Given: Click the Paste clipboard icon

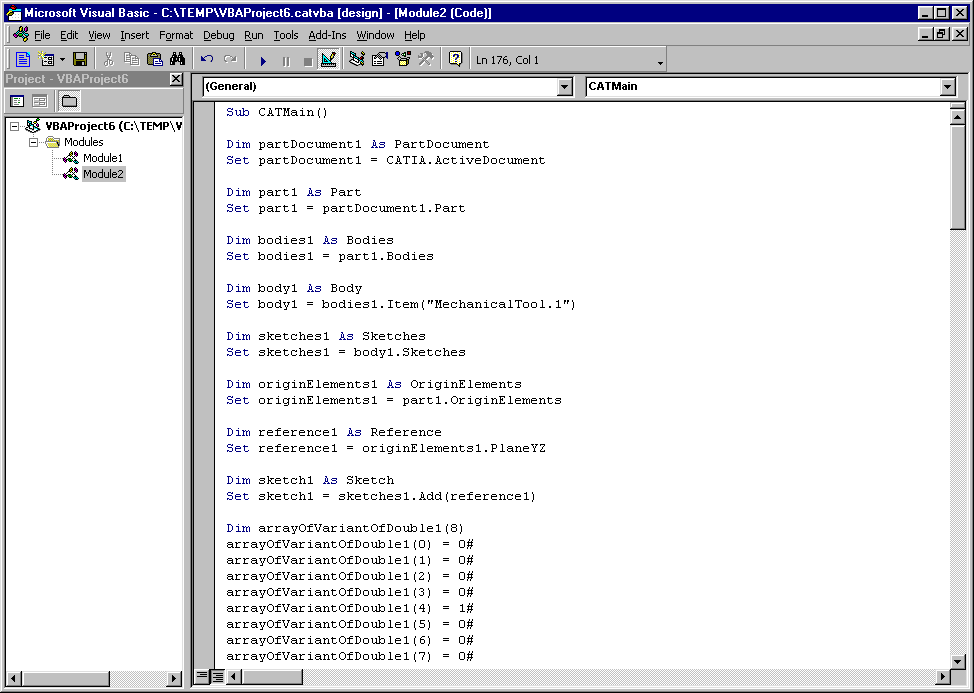Looking at the screenshot, I should 155,60.
